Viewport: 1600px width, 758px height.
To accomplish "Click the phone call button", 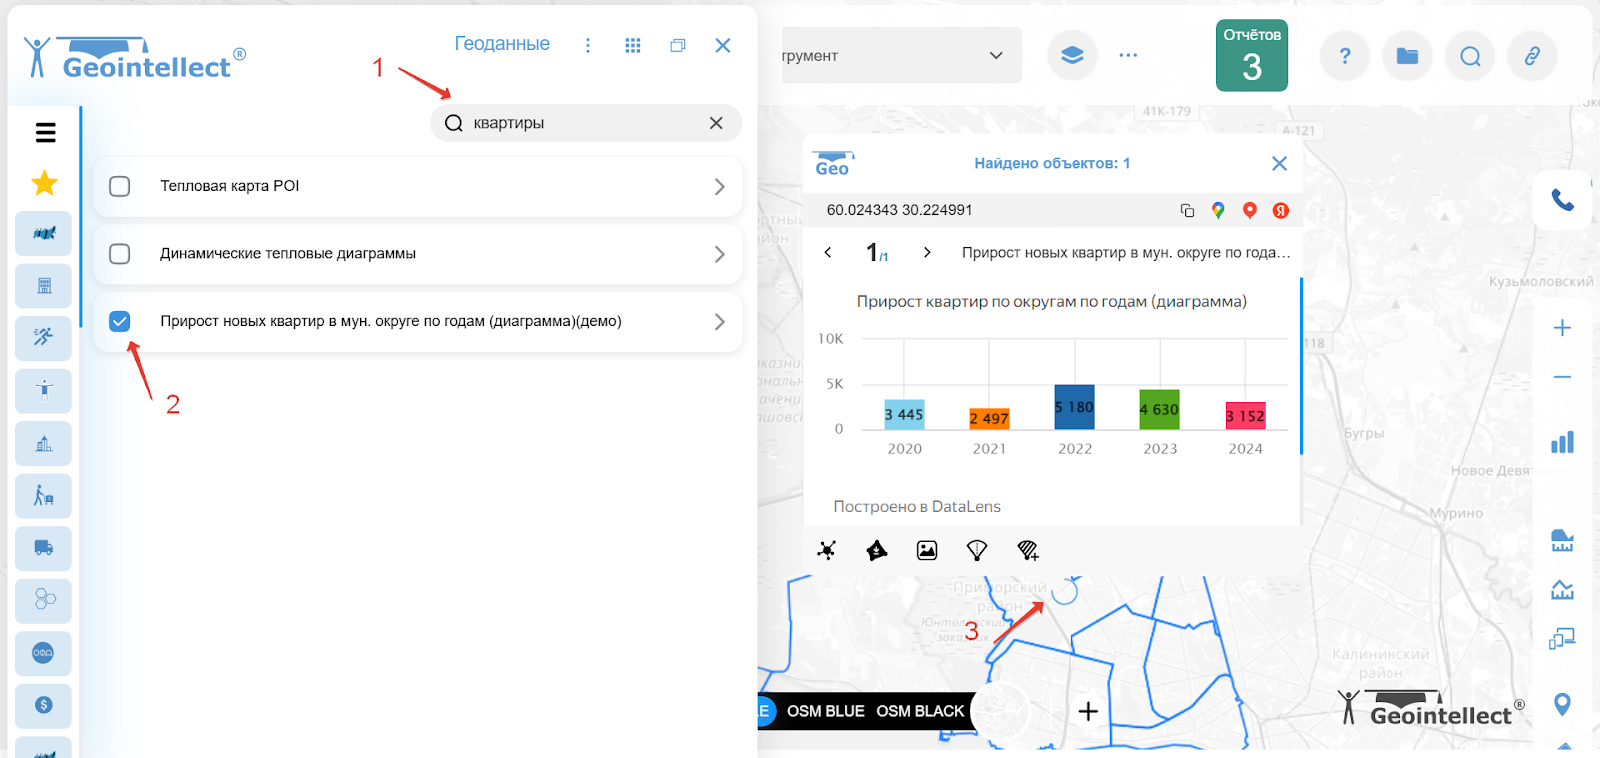I will [x=1562, y=200].
